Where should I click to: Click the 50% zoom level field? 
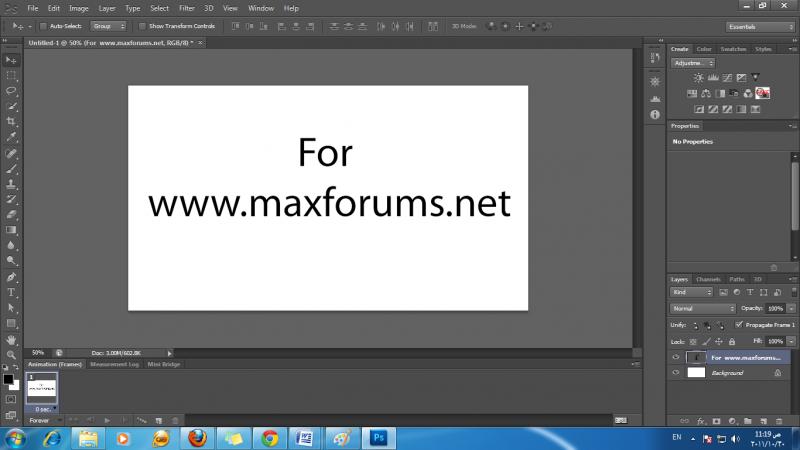[38, 353]
